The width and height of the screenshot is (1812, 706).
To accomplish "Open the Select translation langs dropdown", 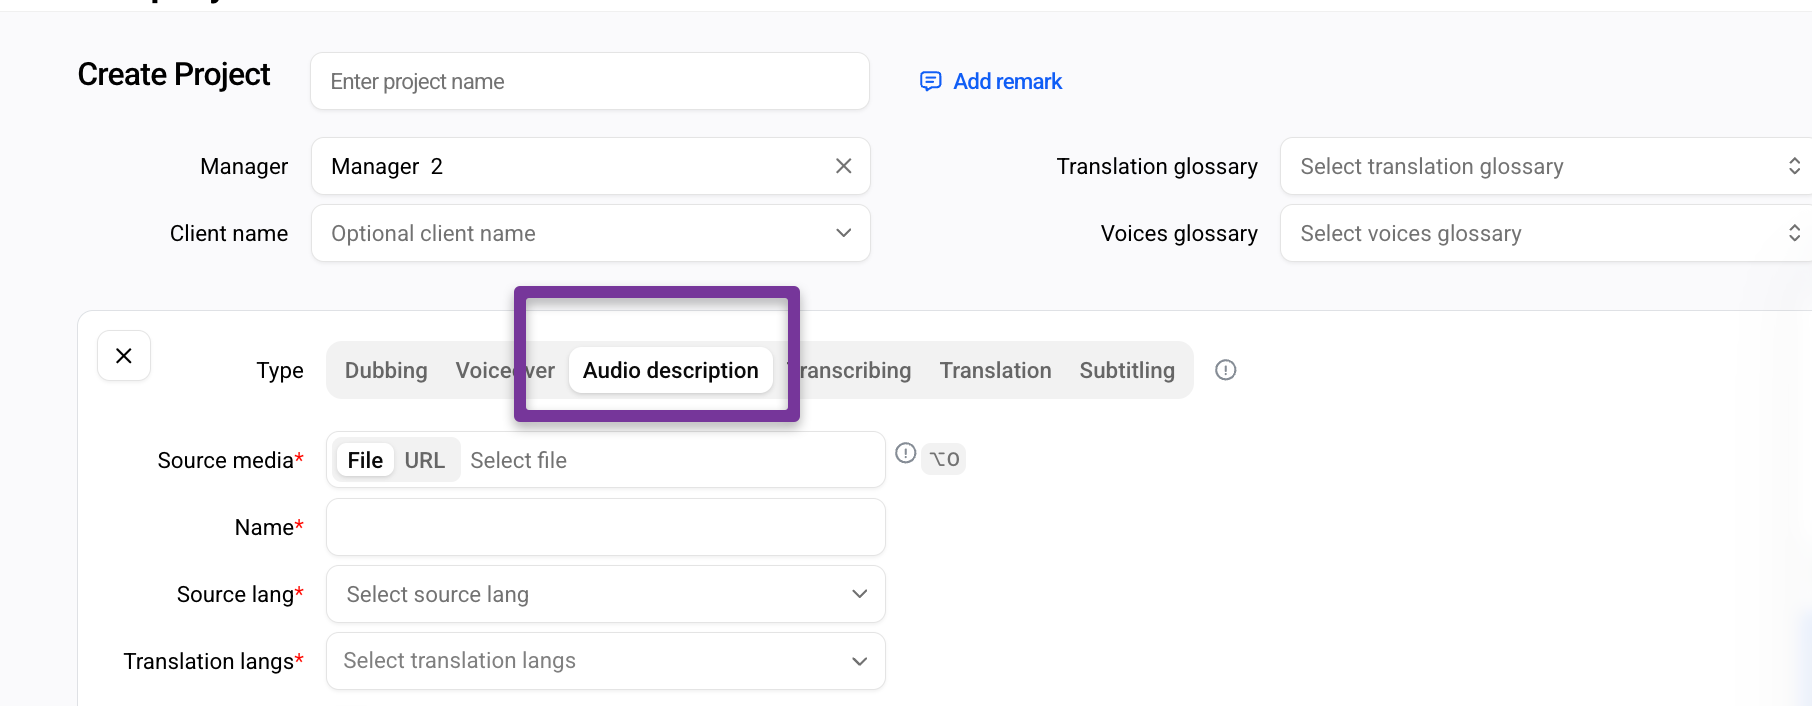I will click(x=606, y=661).
